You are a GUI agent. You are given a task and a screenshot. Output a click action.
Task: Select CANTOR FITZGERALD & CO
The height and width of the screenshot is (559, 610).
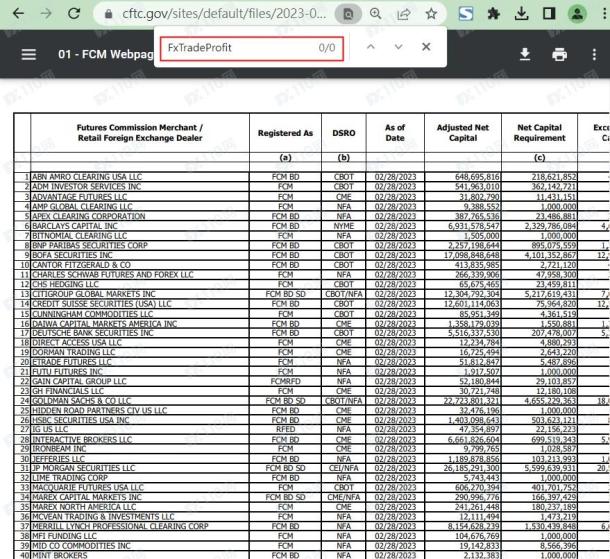pos(81,265)
